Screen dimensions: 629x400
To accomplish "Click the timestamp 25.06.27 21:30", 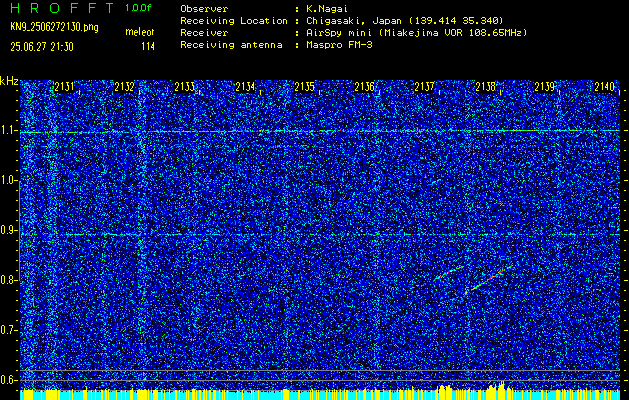I will (42, 47).
